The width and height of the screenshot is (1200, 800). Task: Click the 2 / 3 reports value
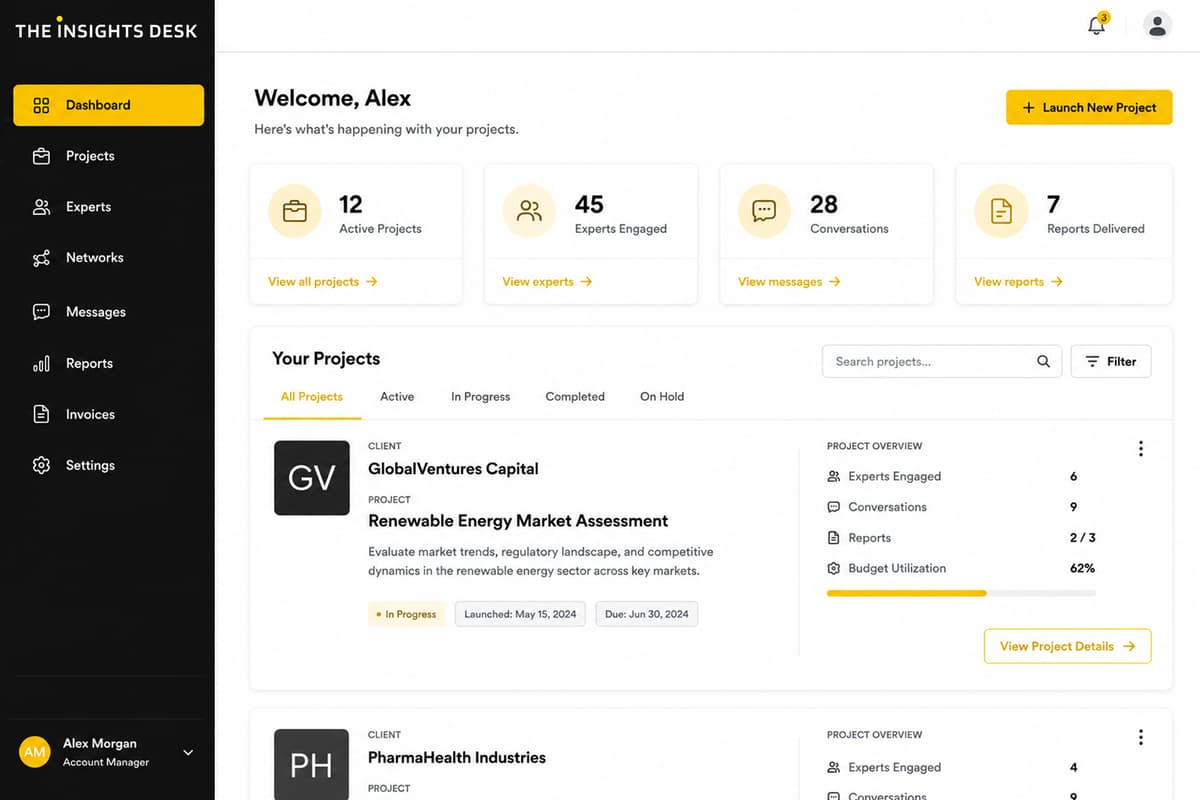(1082, 538)
